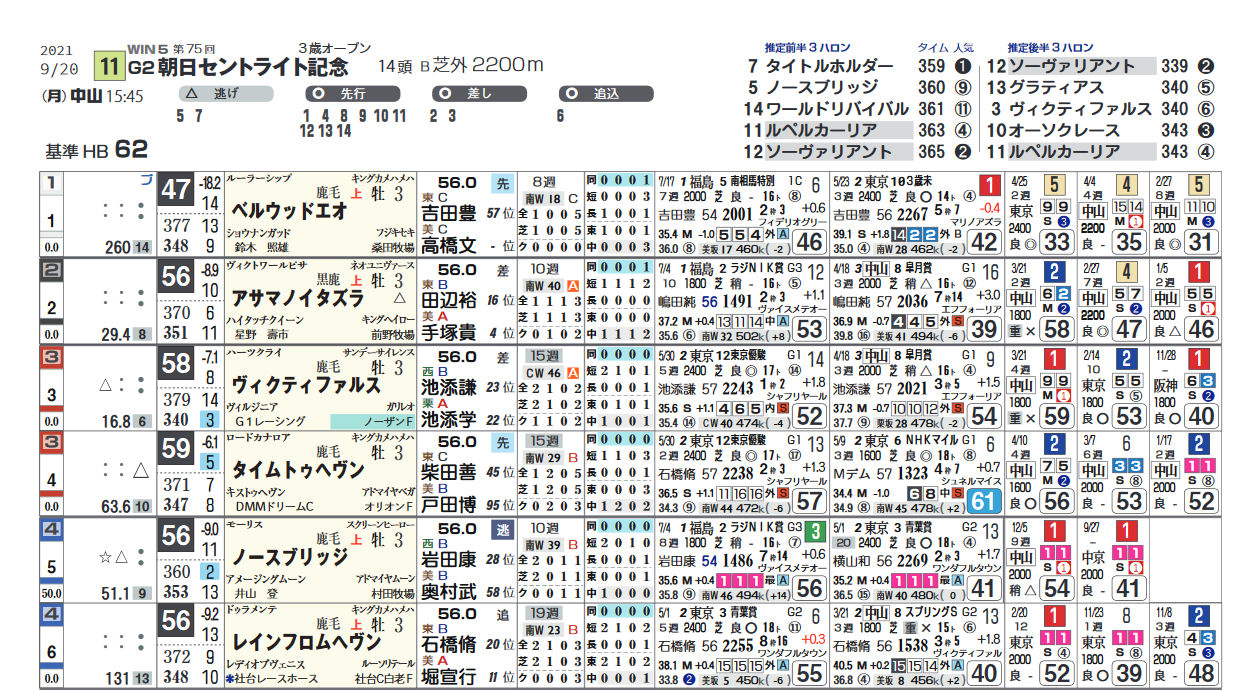Click jockey name 岩田康 in jockey column
The width and height of the screenshot is (1258, 690).
(x=448, y=558)
